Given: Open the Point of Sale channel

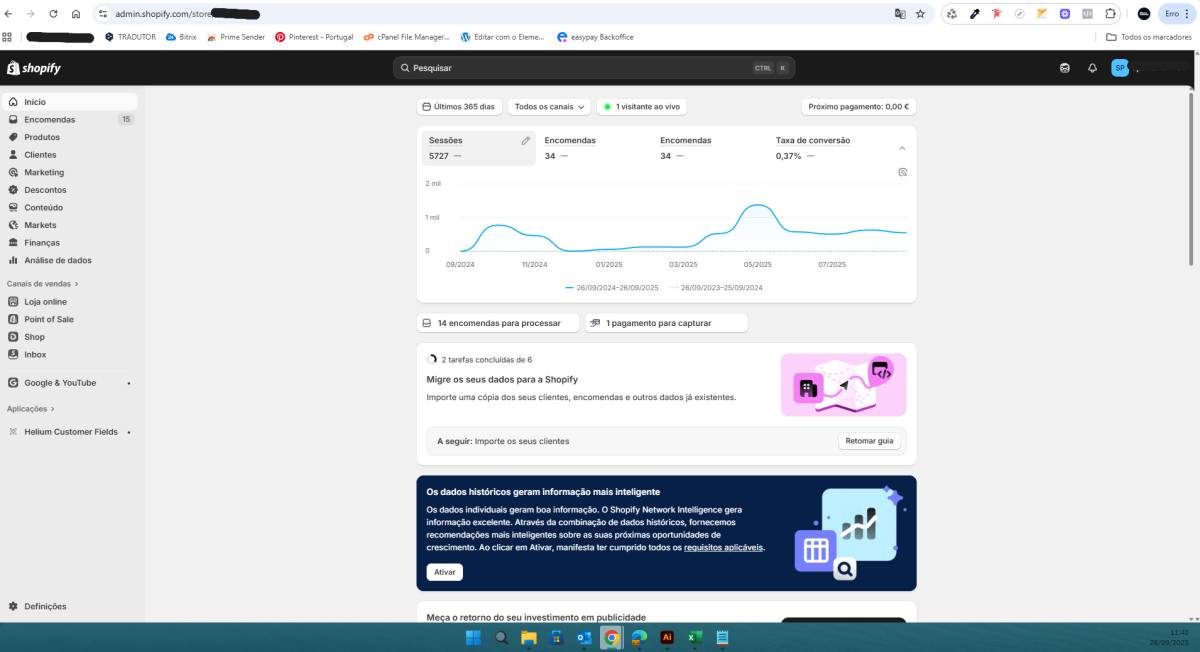Looking at the screenshot, I should pos(49,319).
